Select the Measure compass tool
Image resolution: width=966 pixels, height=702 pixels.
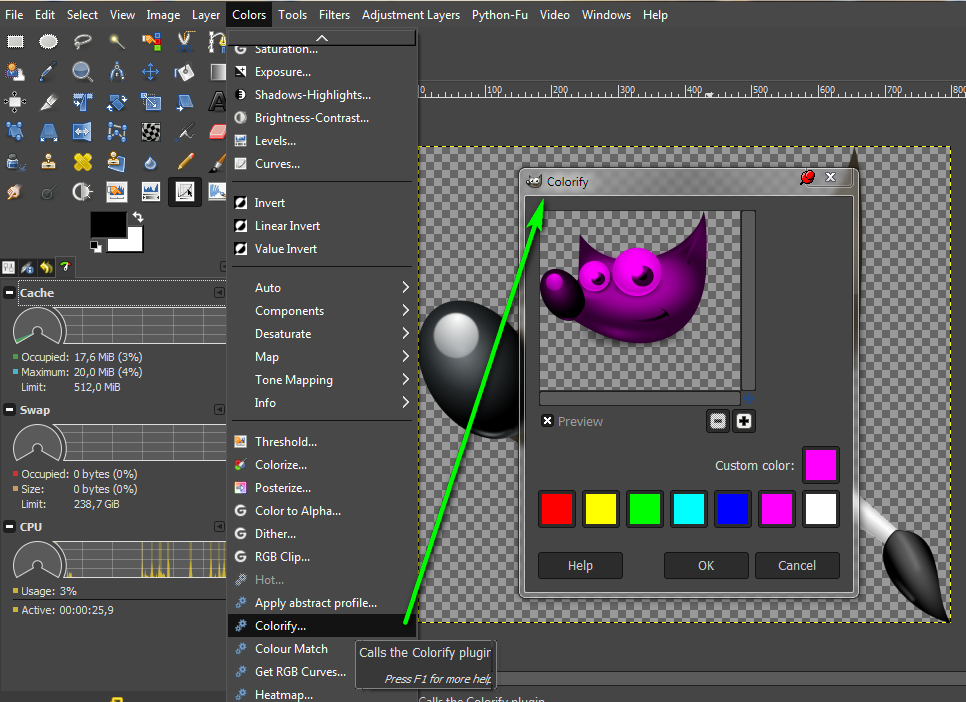point(116,71)
